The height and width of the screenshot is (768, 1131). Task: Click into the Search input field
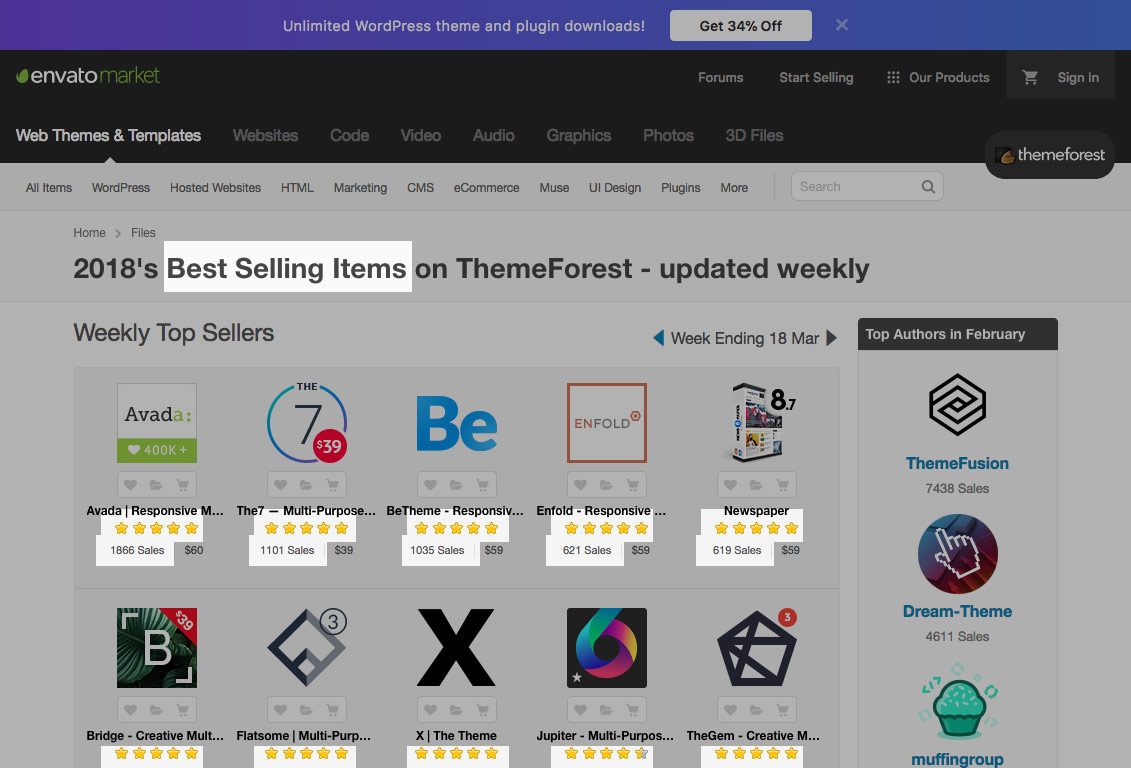(855, 187)
